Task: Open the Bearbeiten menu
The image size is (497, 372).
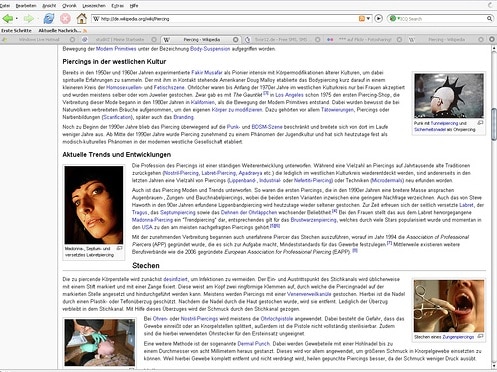Action: [26, 6]
